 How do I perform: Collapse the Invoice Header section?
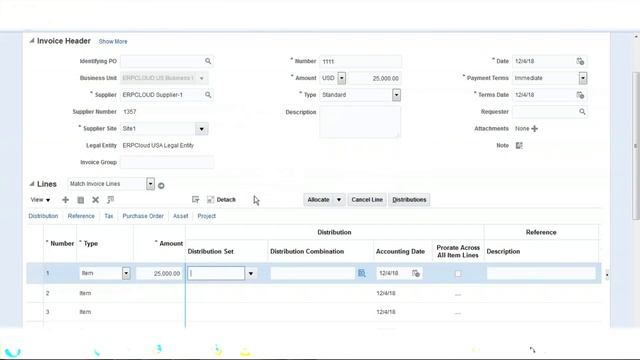point(32,41)
